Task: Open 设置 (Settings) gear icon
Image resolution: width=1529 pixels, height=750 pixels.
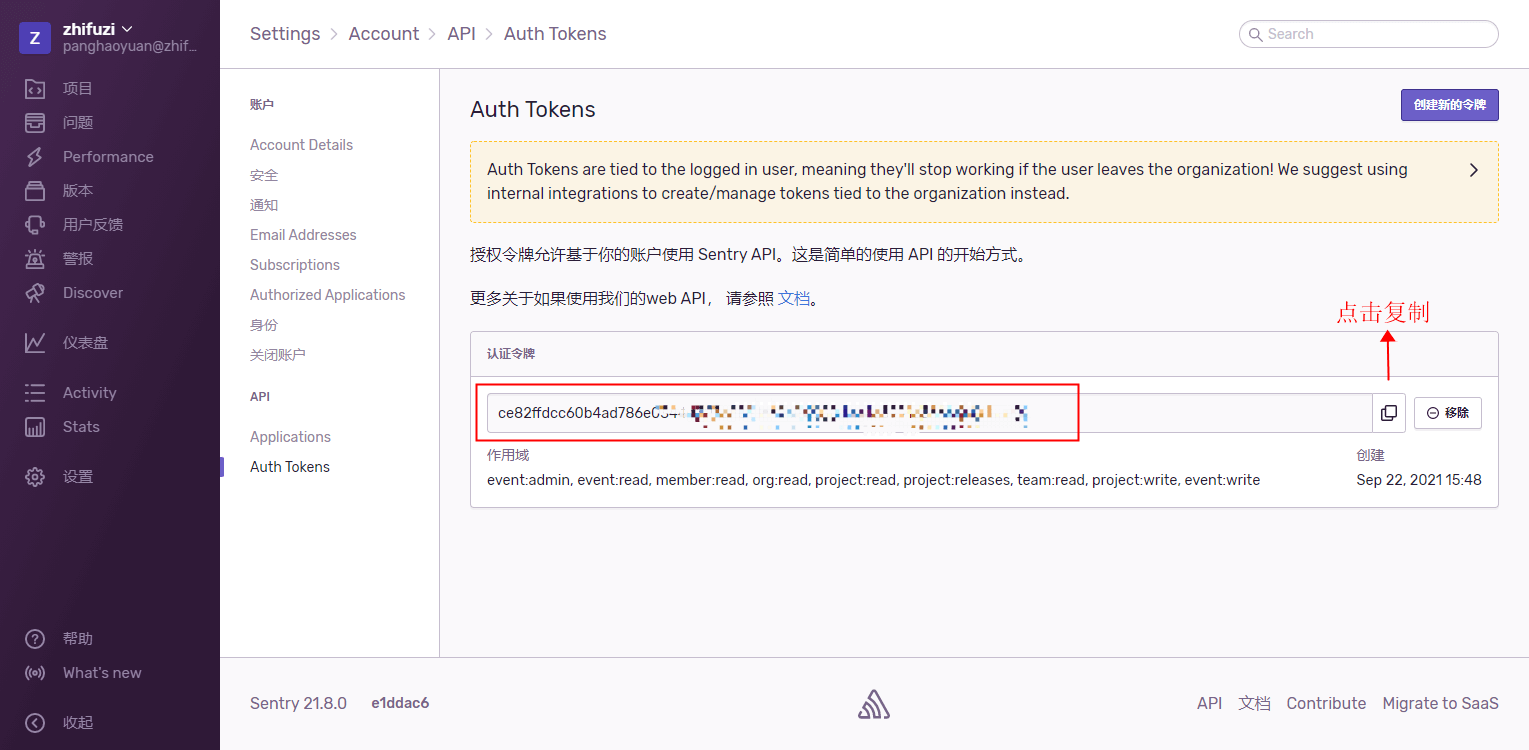Action: pos(35,477)
